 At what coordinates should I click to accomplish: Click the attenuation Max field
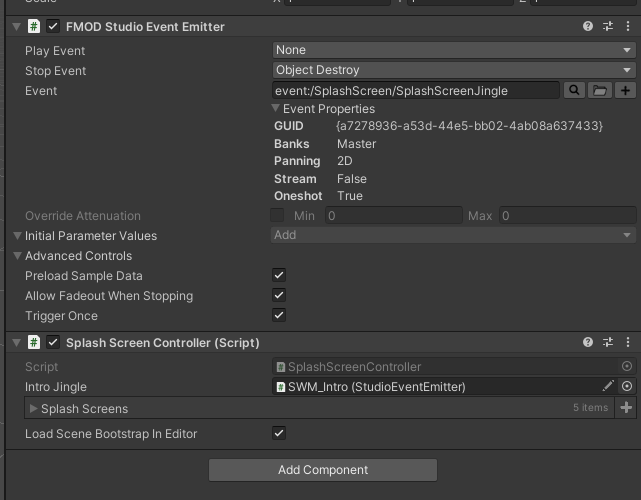[567, 215]
